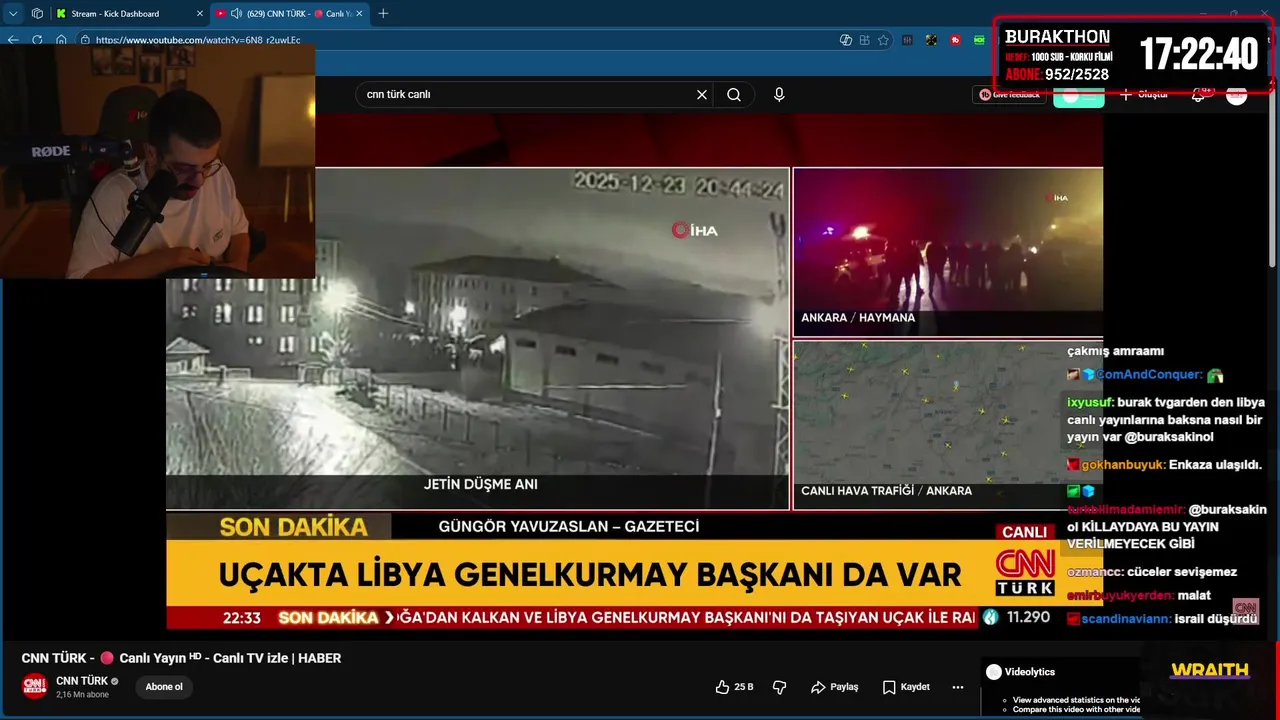Viewport: 1280px width, 720px height.
Task: Open the YouTube account avatar menu
Action: [x=1237, y=94]
